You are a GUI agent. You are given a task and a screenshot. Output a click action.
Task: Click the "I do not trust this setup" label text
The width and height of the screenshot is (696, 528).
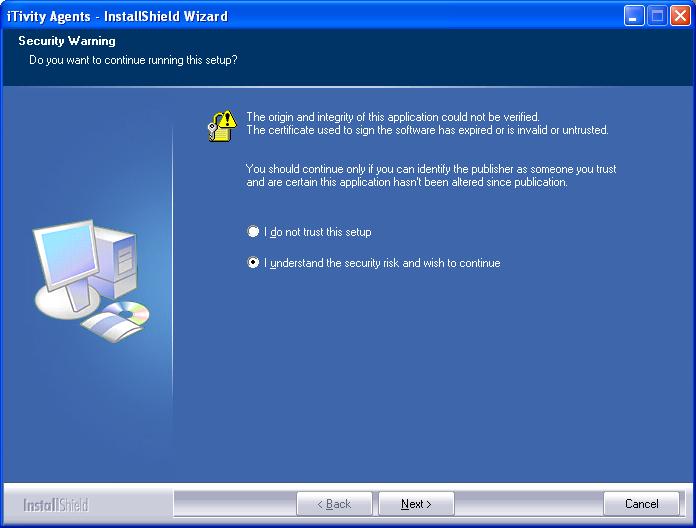pos(318,232)
